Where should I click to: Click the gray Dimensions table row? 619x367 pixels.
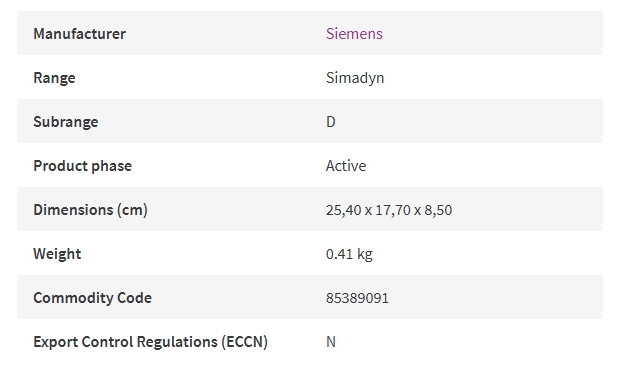[x=310, y=209]
